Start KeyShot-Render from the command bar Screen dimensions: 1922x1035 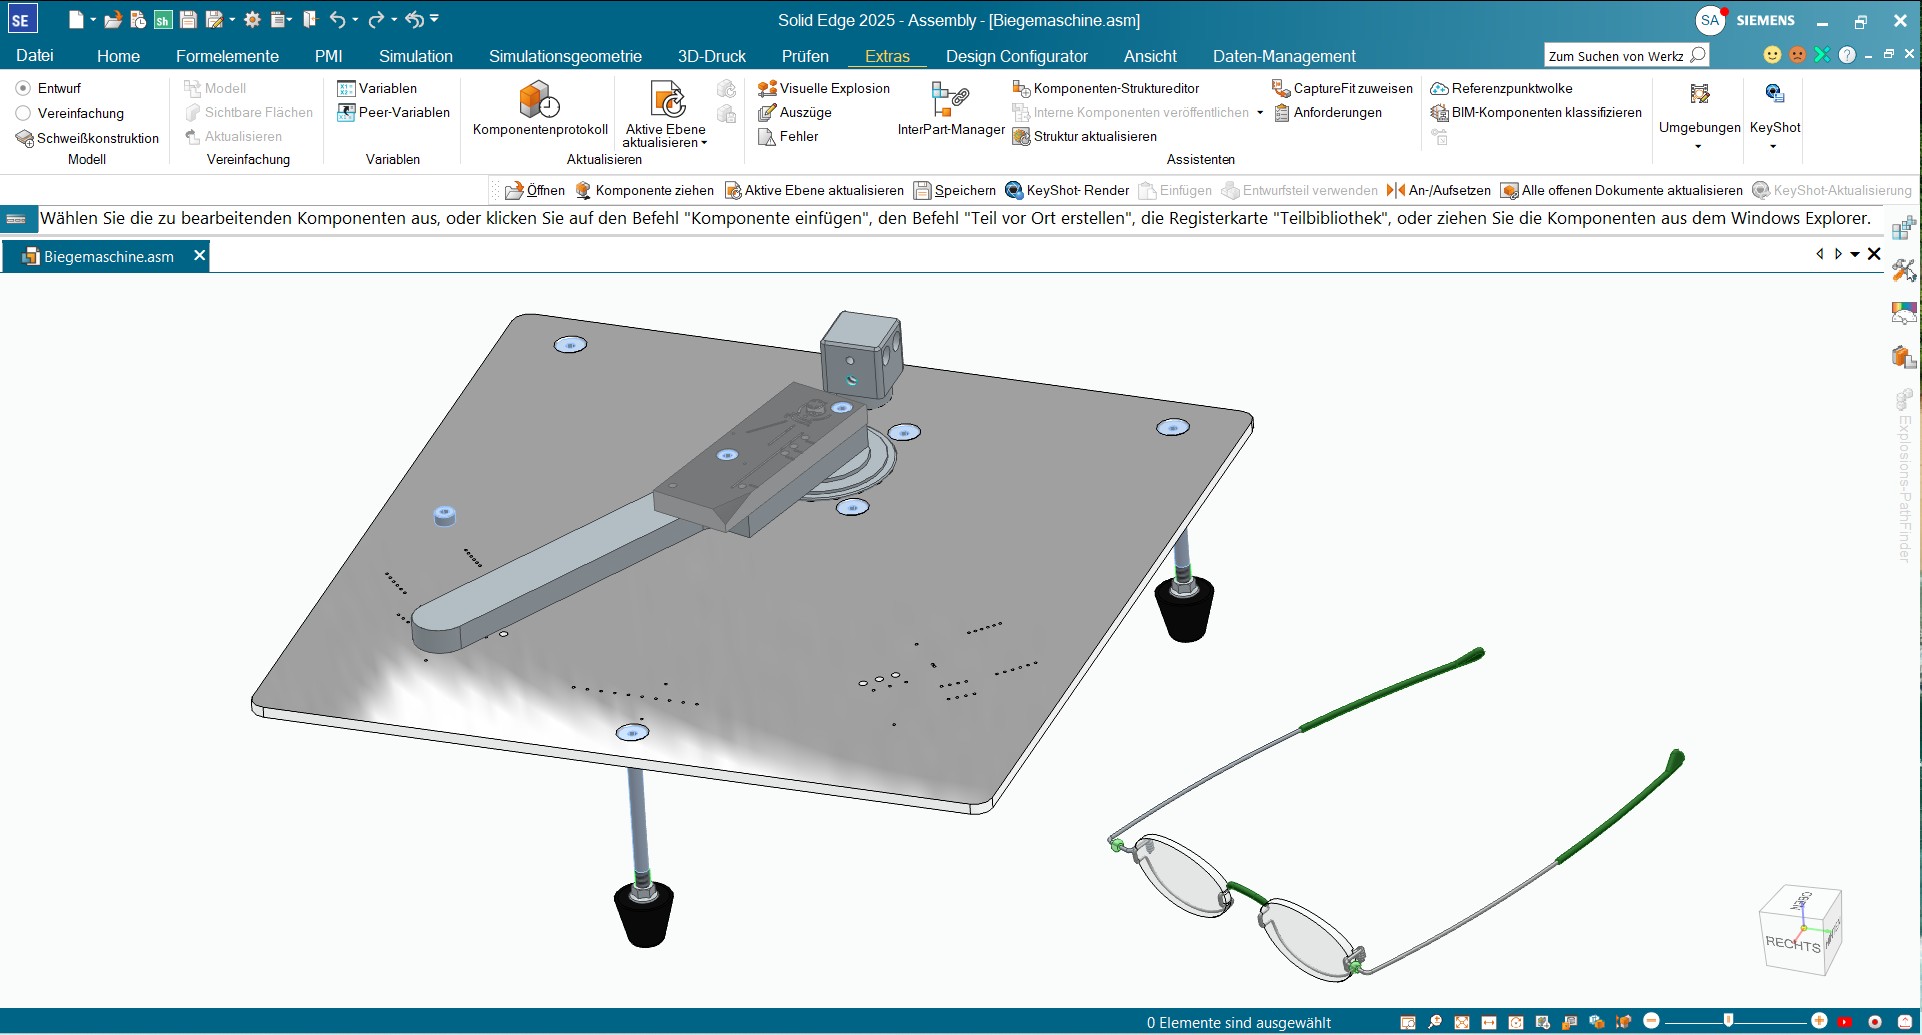1066,190
